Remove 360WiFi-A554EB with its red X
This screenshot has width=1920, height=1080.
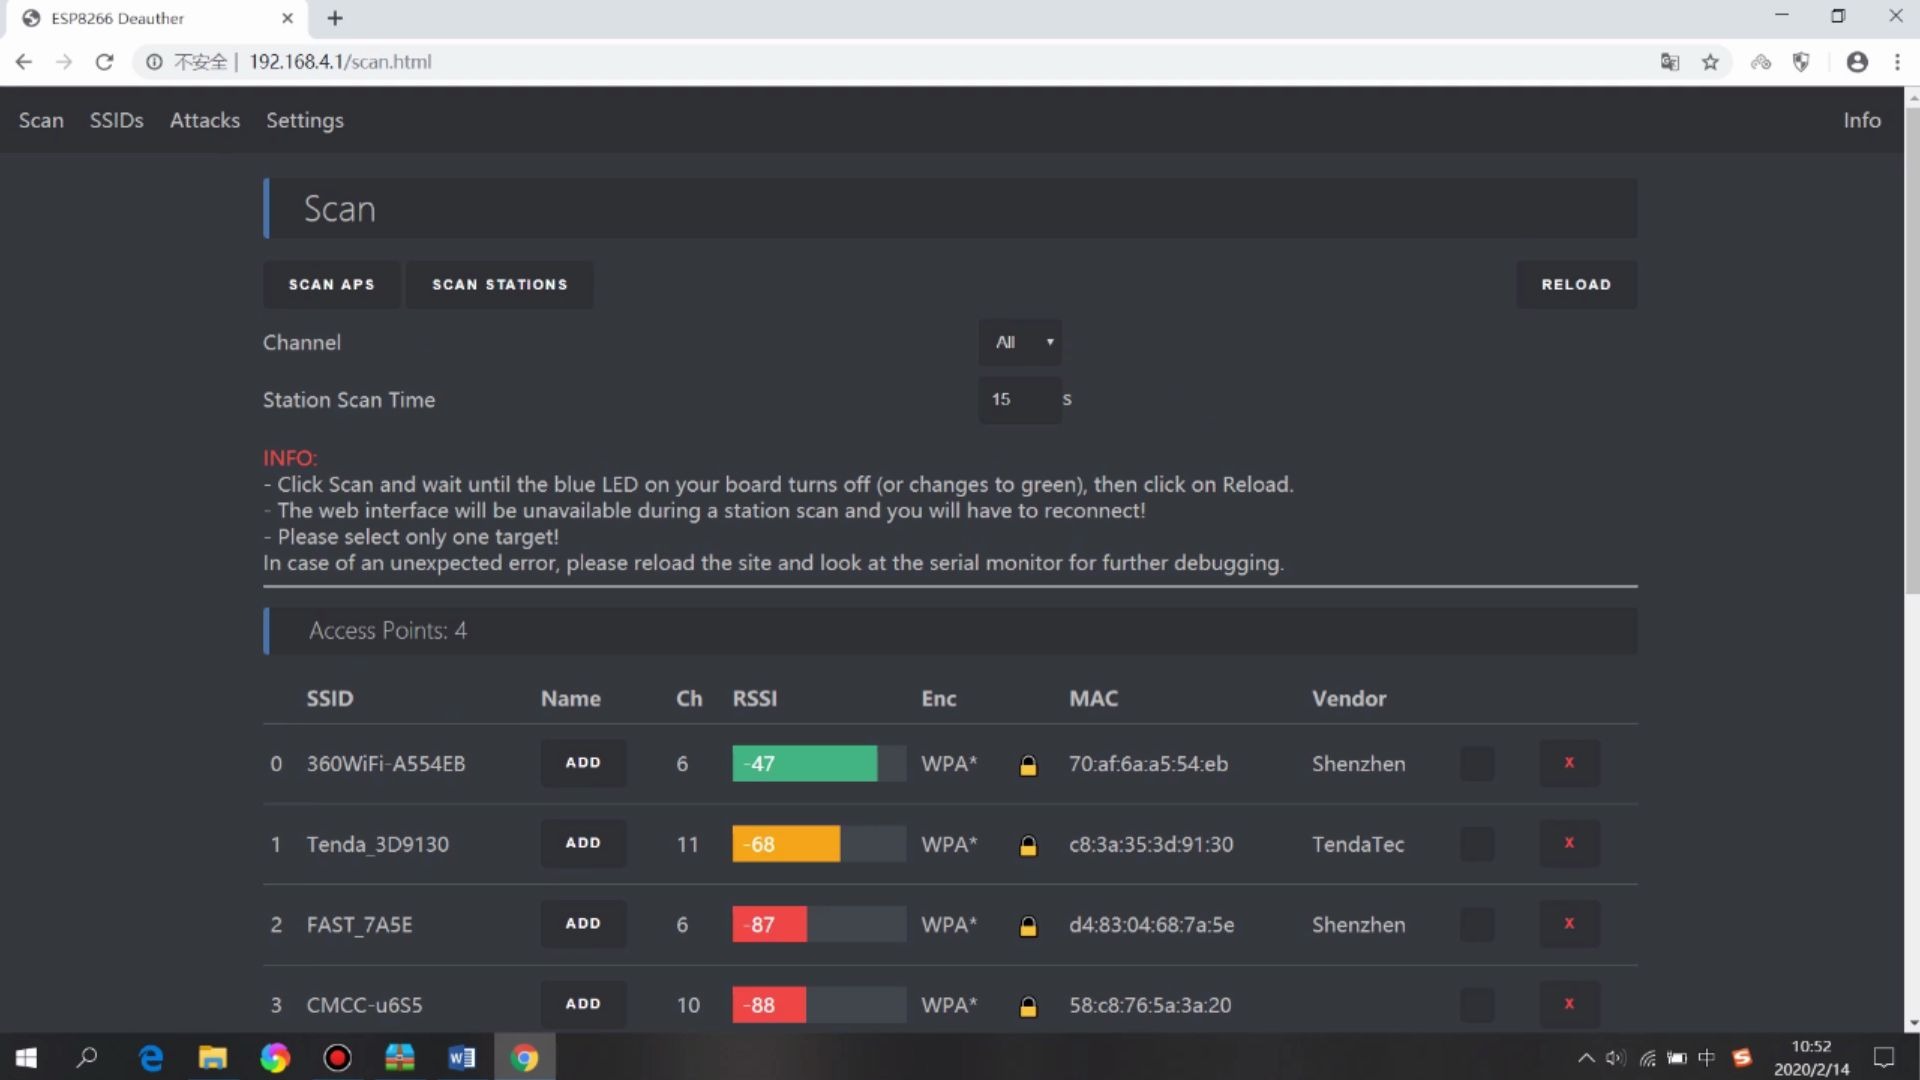[1569, 763]
